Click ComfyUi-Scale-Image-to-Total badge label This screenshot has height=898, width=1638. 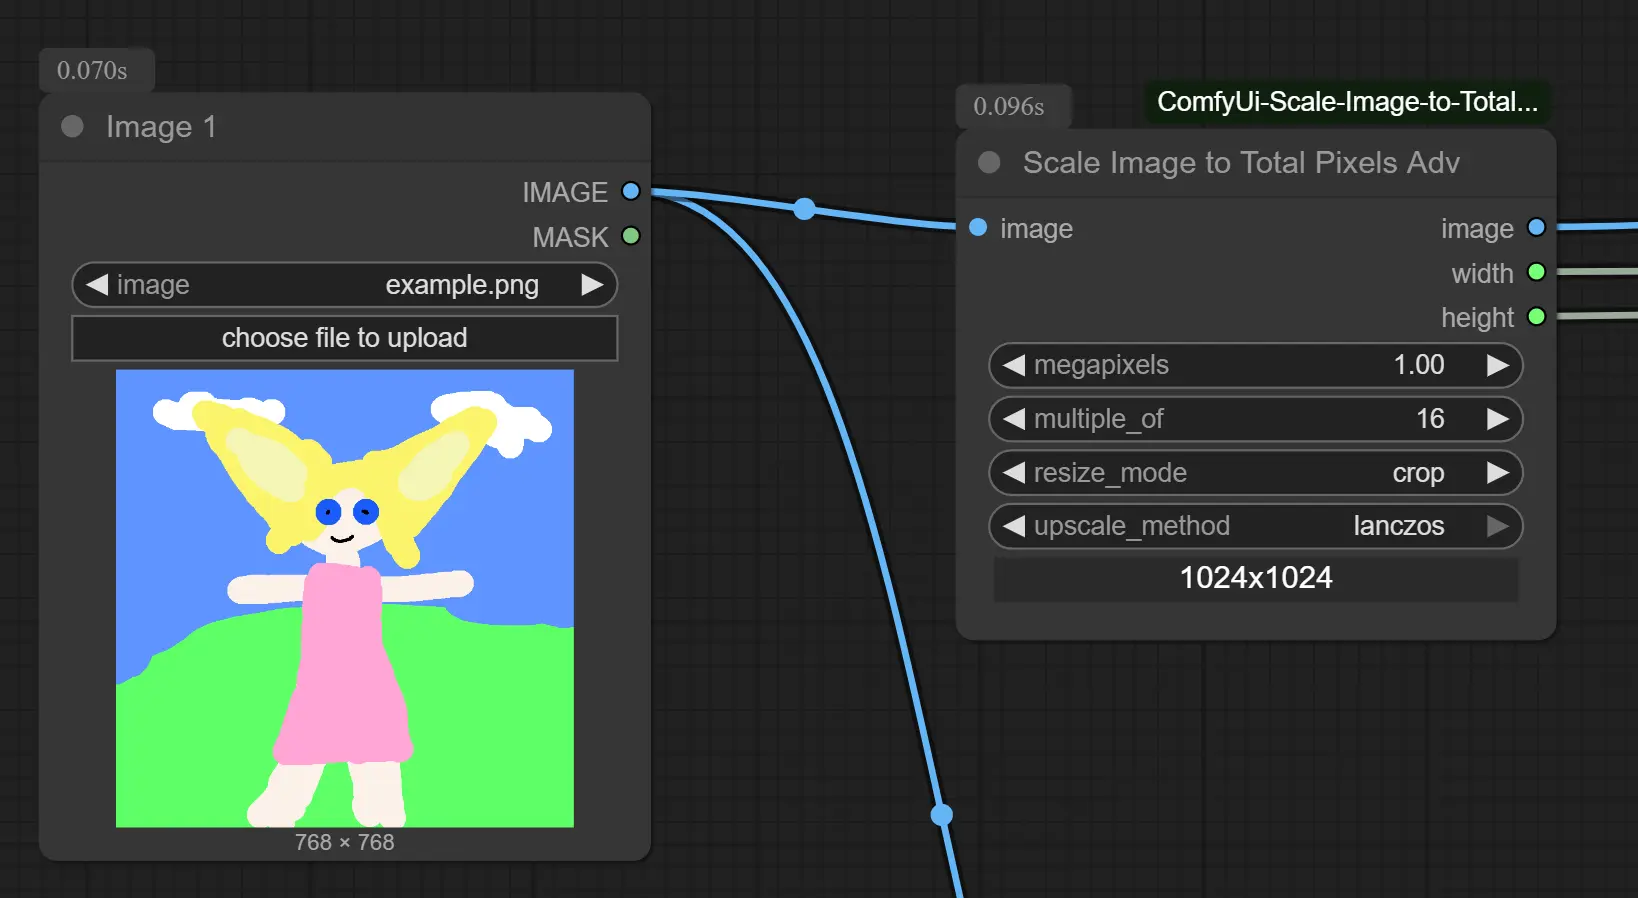pos(1346,102)
